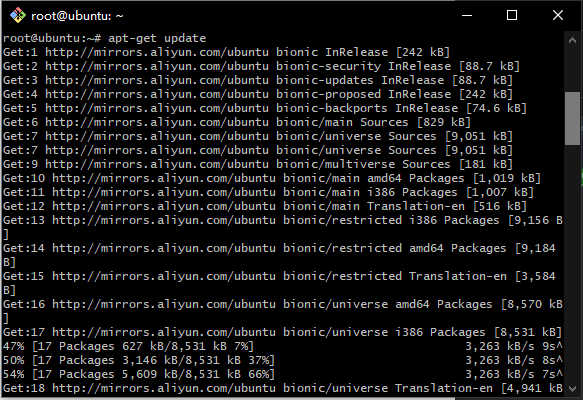The height and width of the screenshot is (400, 583).
Task: Click the Git Bash icon in title bar
Action: [17, 16]
